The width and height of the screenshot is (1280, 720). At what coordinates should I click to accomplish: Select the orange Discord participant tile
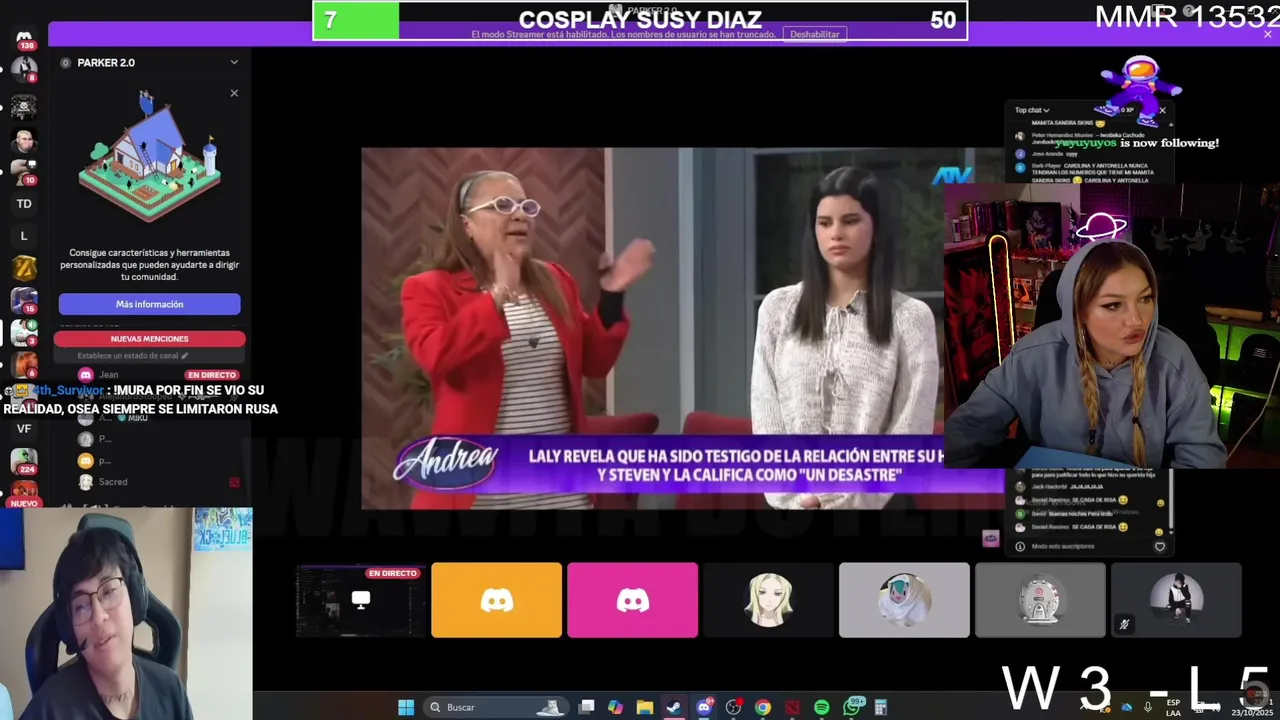[496, 600]
